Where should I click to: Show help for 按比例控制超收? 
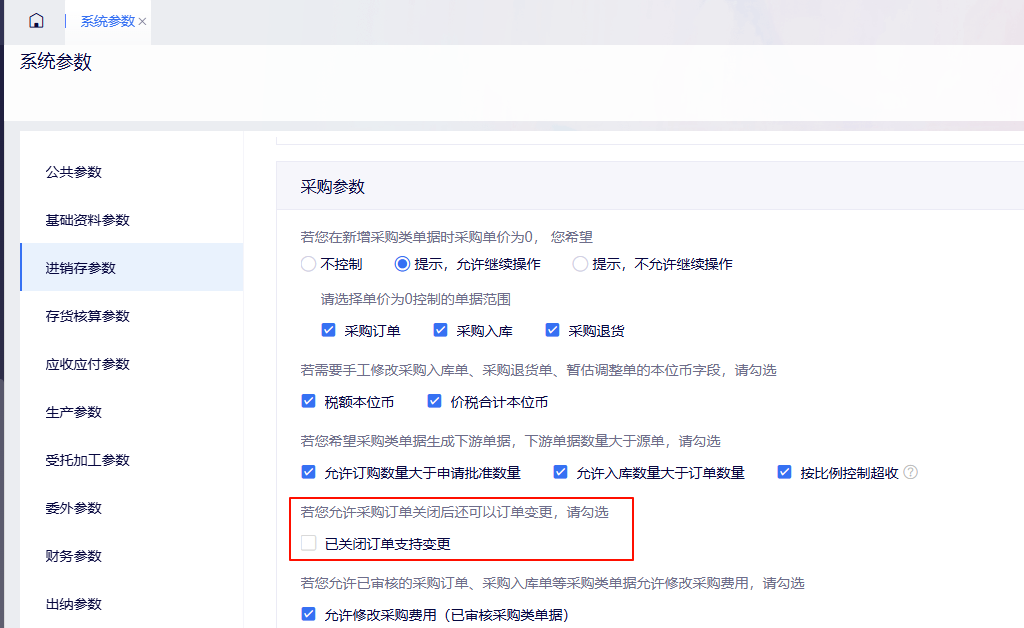coord(910,472)
